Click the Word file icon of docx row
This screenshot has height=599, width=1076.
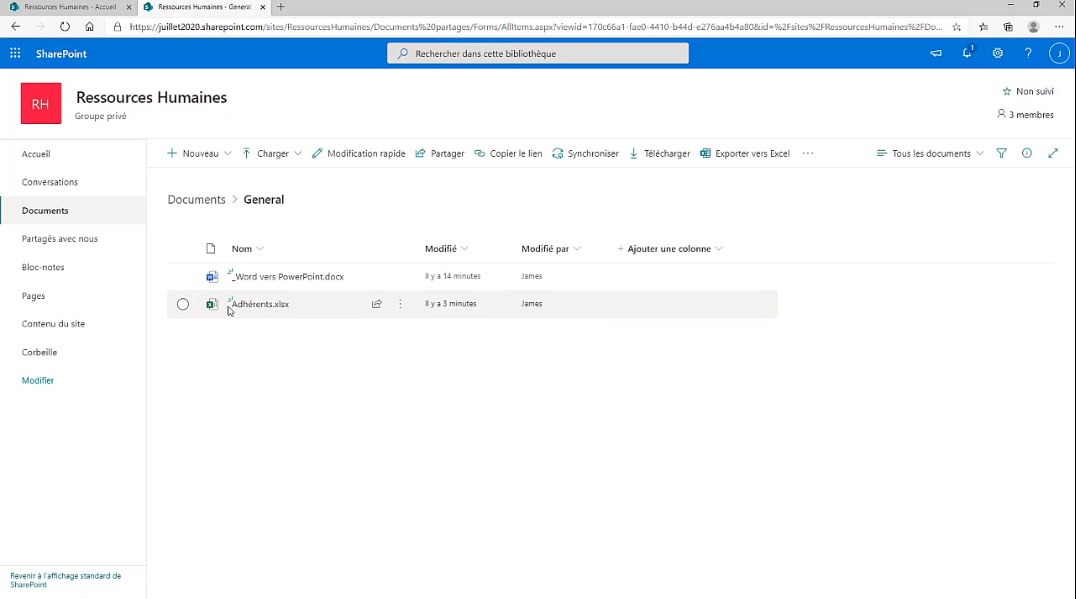click(212, 277)
